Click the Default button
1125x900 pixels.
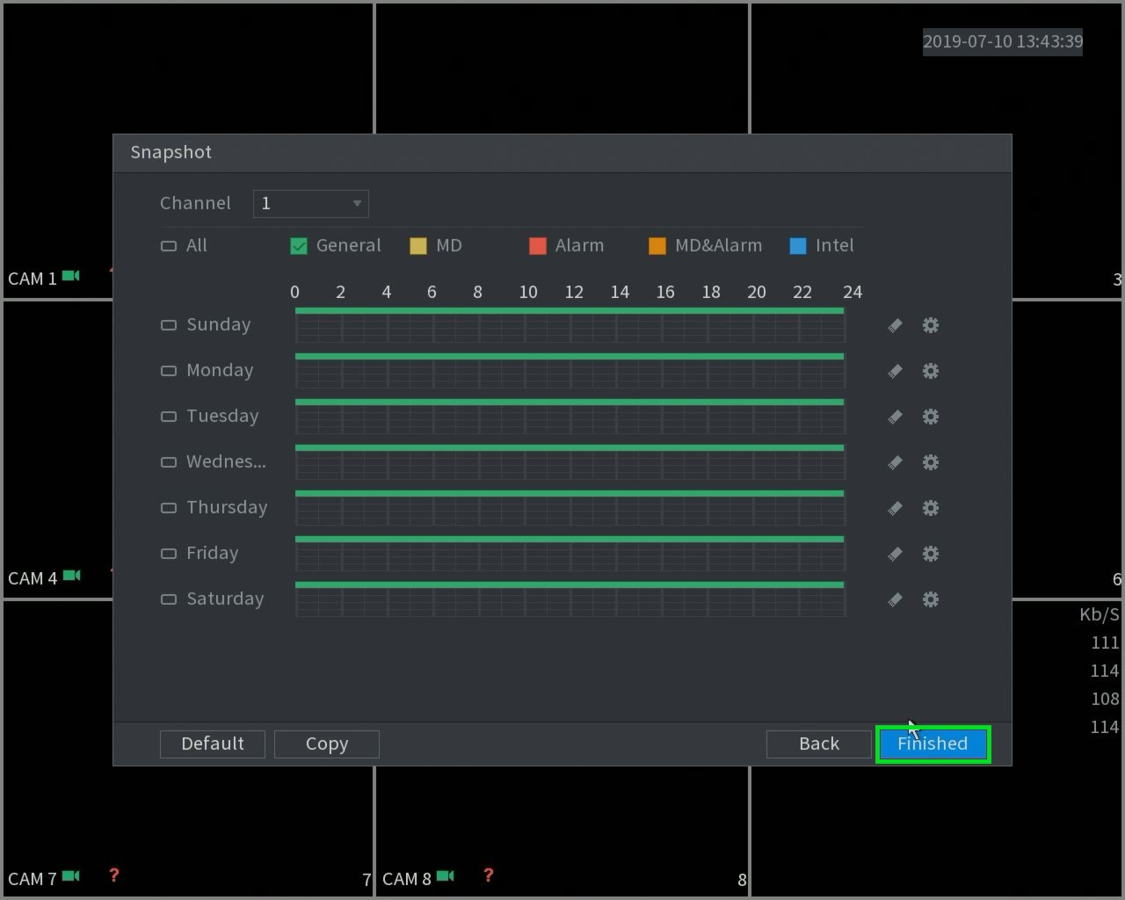(212, 744)
